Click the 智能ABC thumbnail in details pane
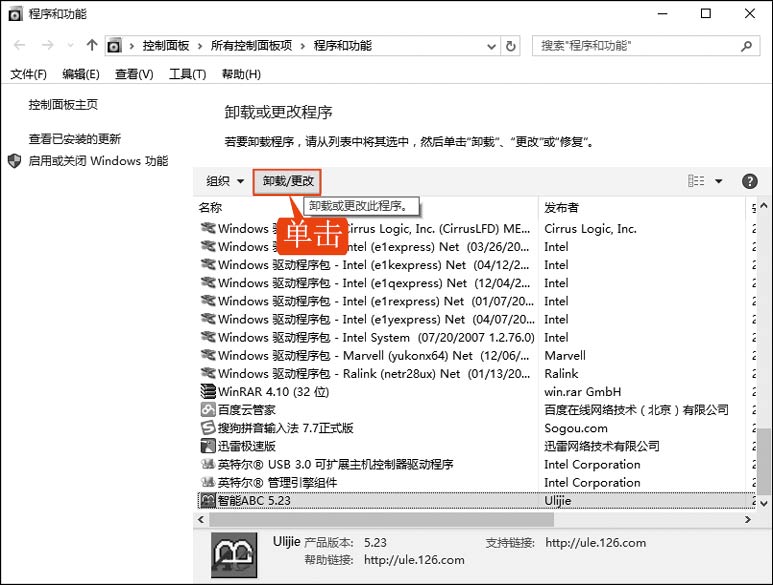 (234, 555)
